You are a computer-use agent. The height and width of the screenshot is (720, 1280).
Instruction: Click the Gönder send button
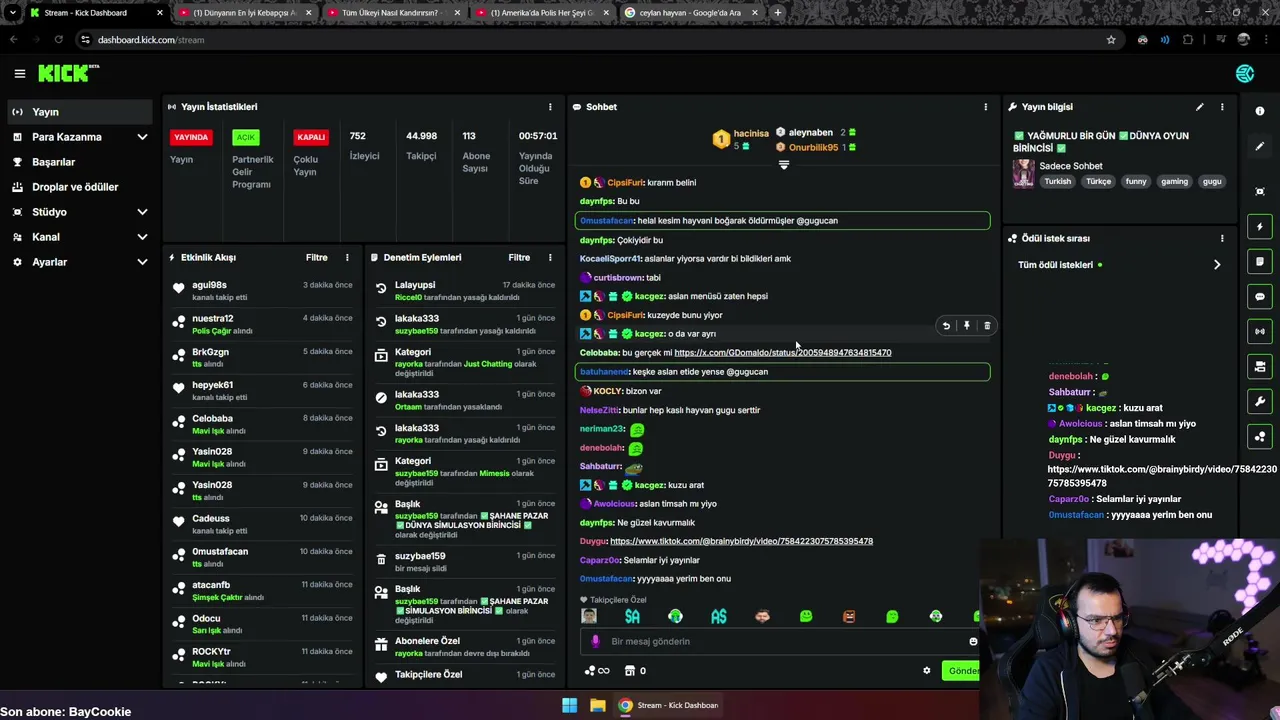pos(962,671)
